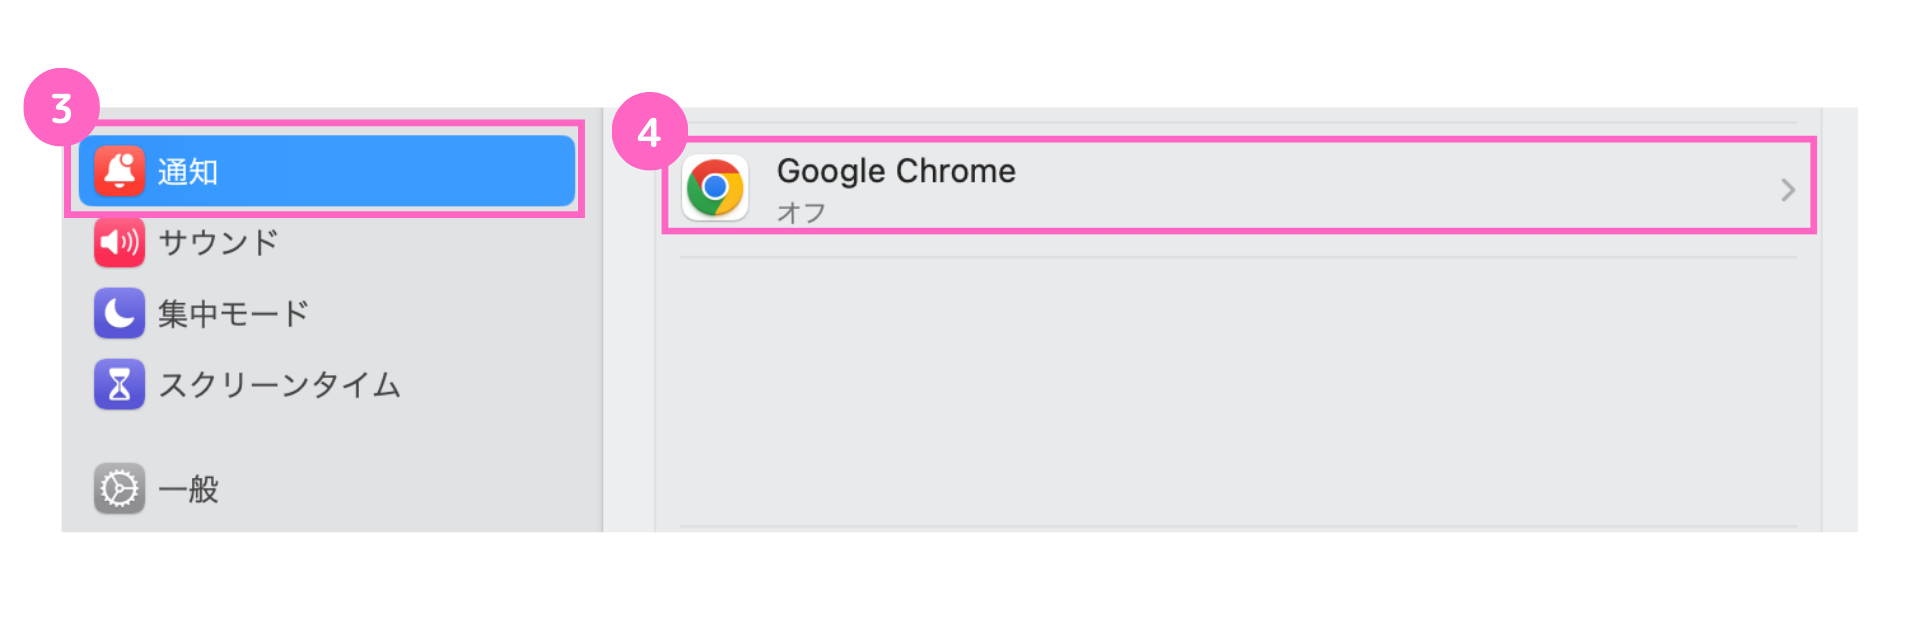
Task: Click the pink step 3 badge
Action: pos(62,107)
